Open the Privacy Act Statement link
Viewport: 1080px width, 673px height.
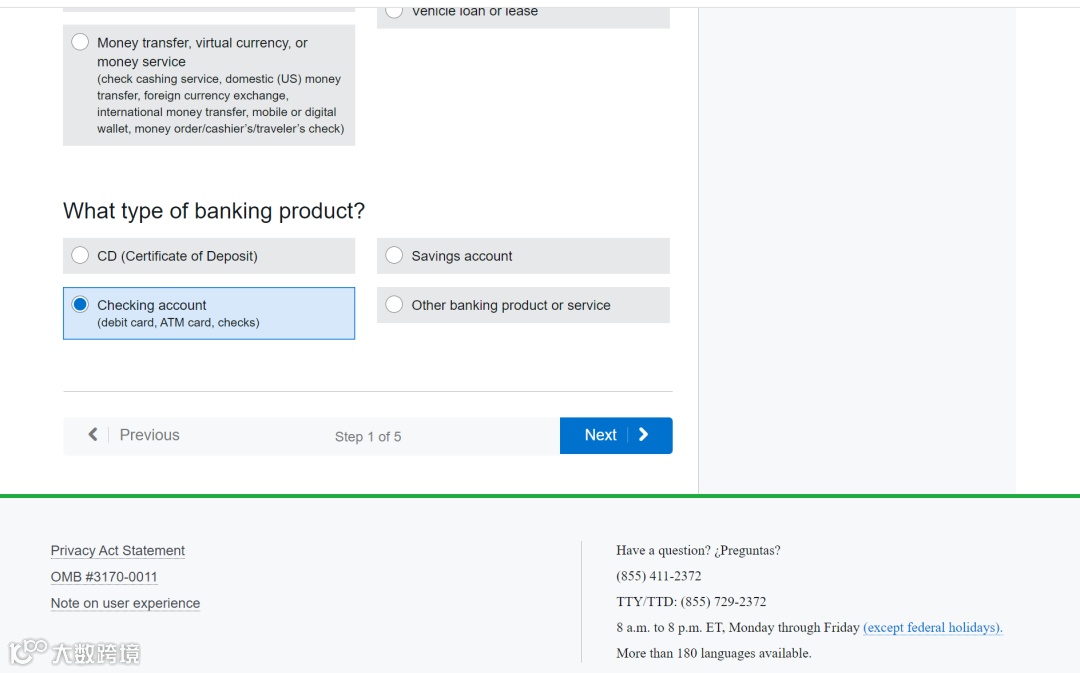tap(118, 551)
